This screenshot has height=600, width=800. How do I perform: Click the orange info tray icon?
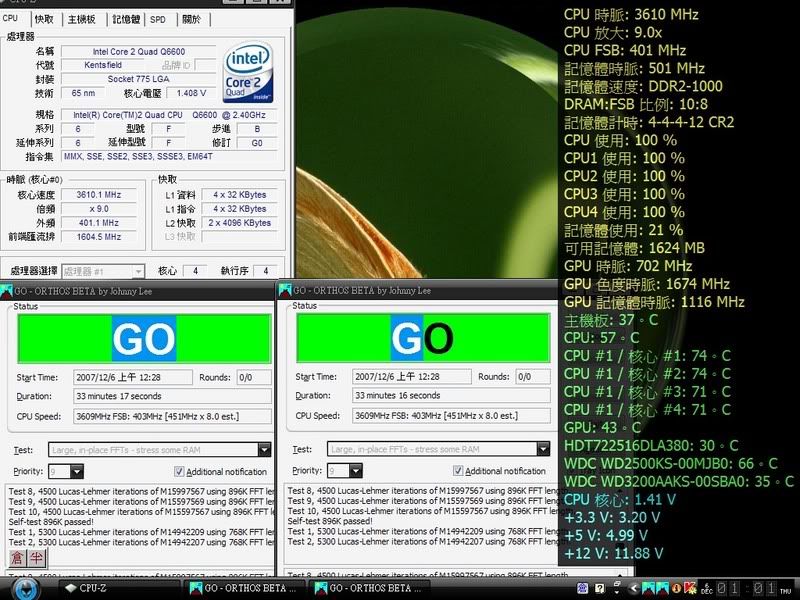pyautogui.click(x=677, y=588)
